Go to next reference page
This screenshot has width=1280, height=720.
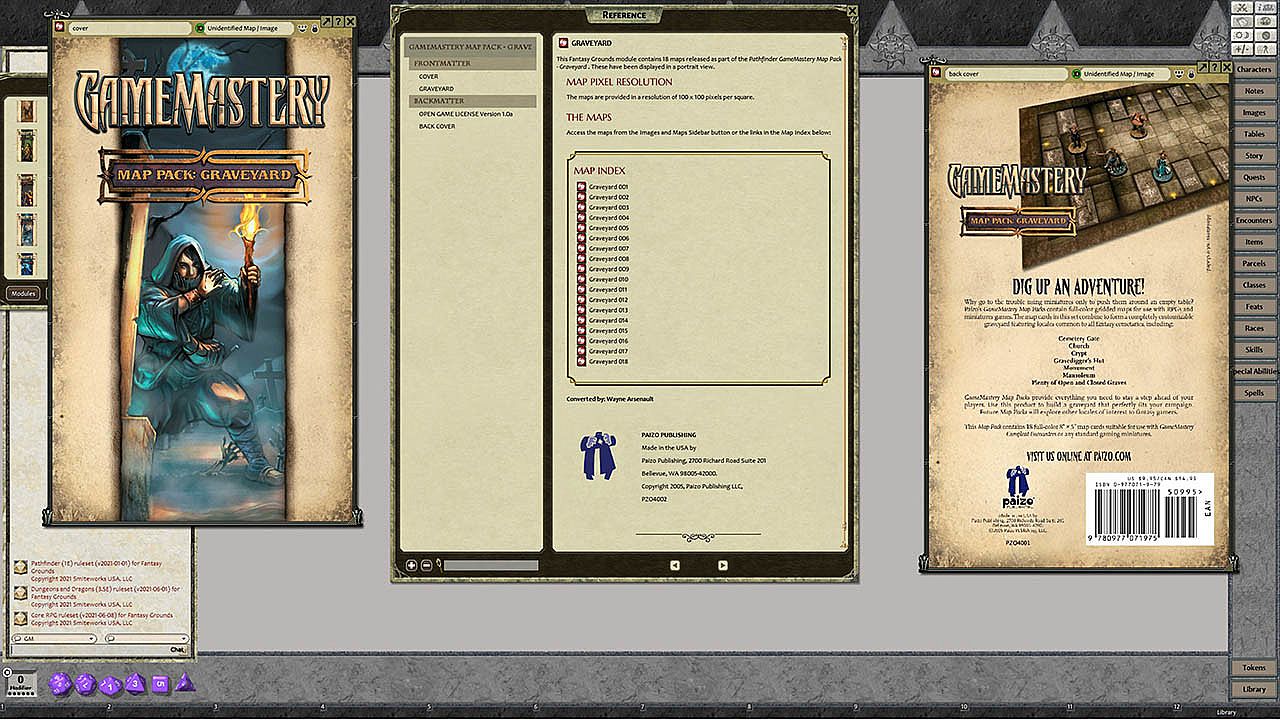723,565
